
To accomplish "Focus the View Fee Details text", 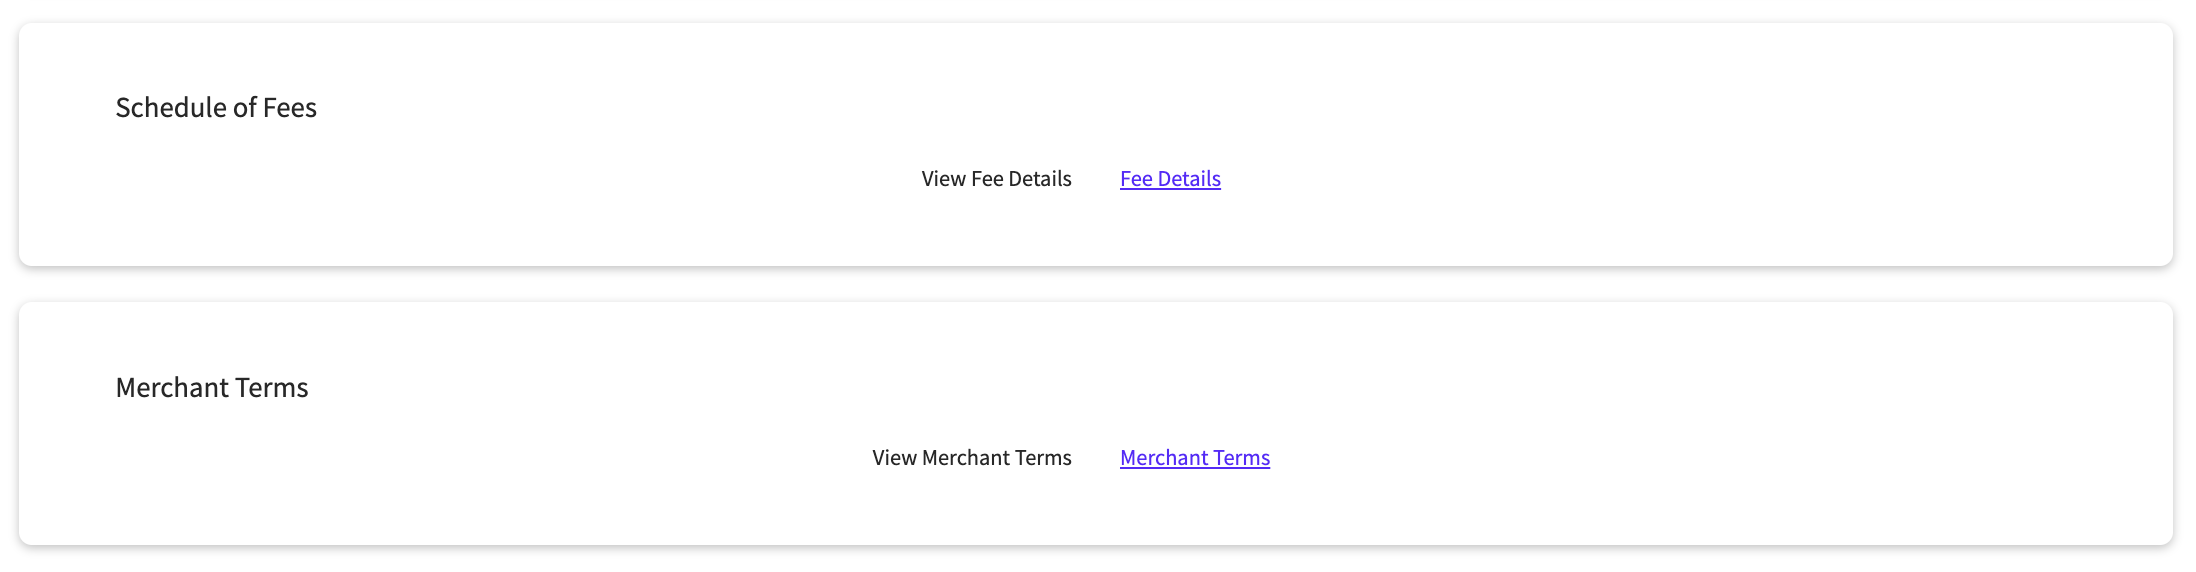I will click(x=996, y=179).
